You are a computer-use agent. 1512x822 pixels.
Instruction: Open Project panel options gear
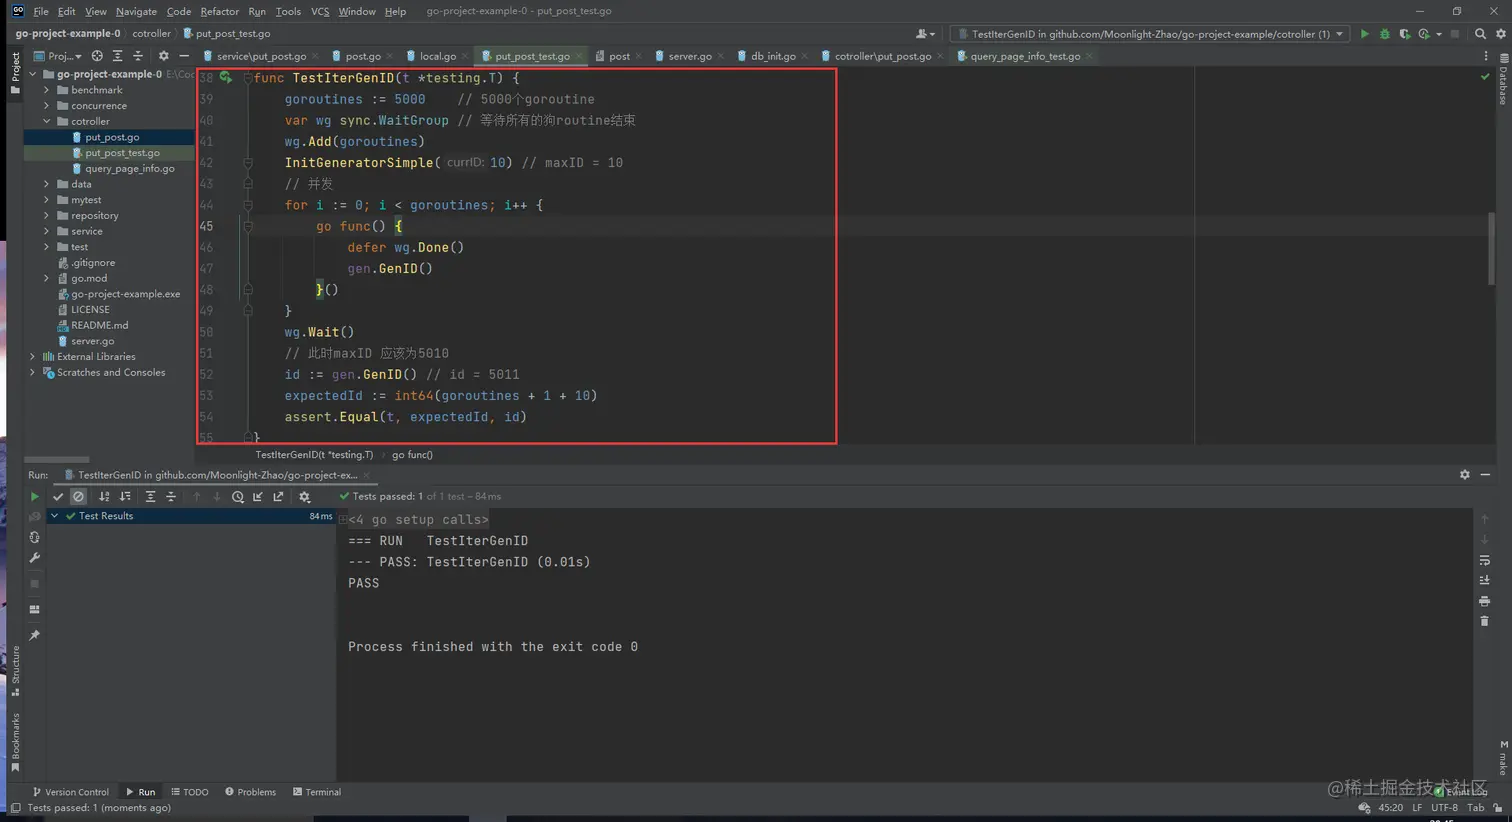(x=163, y=56)
